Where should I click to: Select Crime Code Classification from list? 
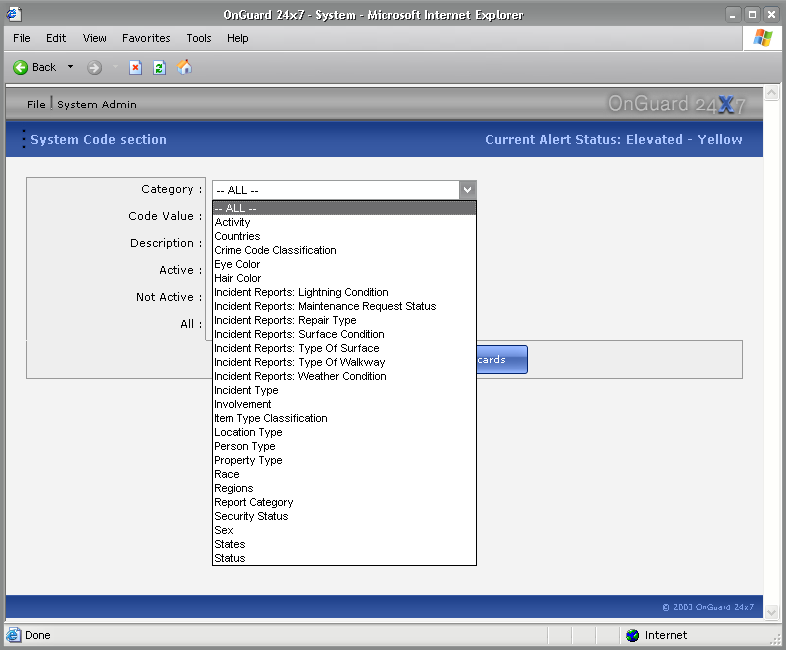click(275, 250)
